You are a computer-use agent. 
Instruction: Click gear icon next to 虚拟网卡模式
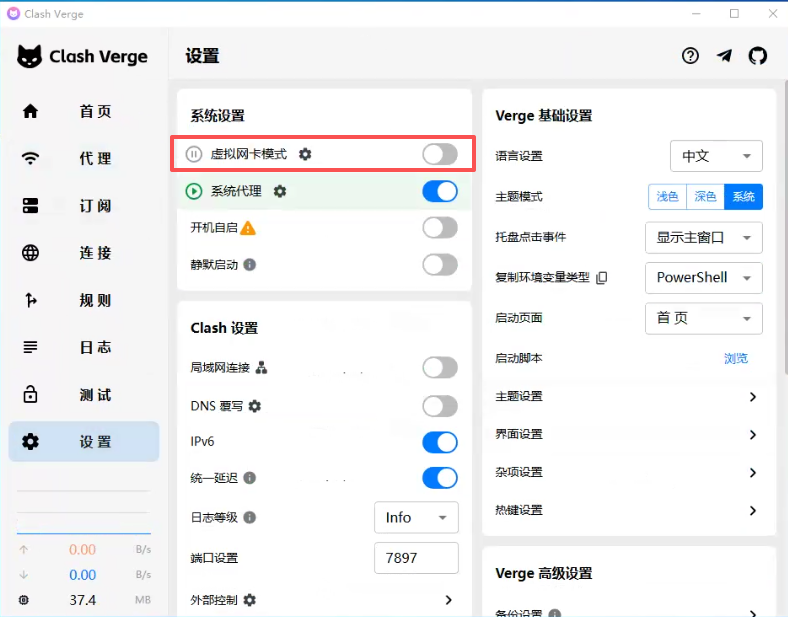click(305, 154)
